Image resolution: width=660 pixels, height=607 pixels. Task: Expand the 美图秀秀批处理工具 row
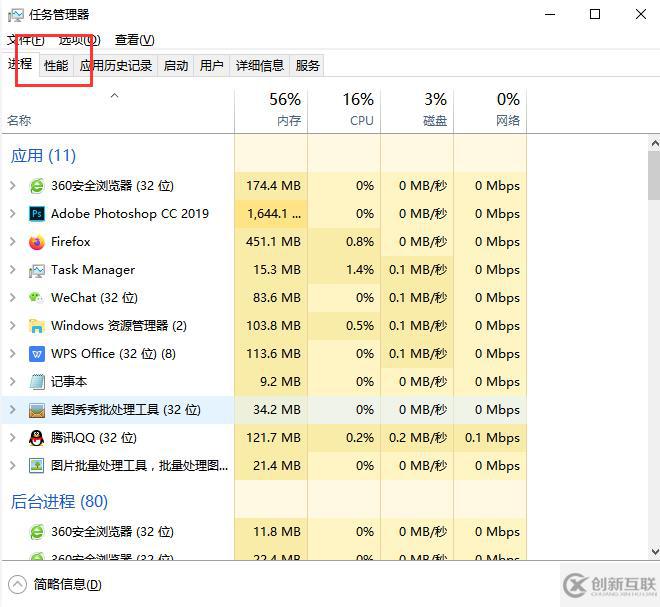(13, 410)
